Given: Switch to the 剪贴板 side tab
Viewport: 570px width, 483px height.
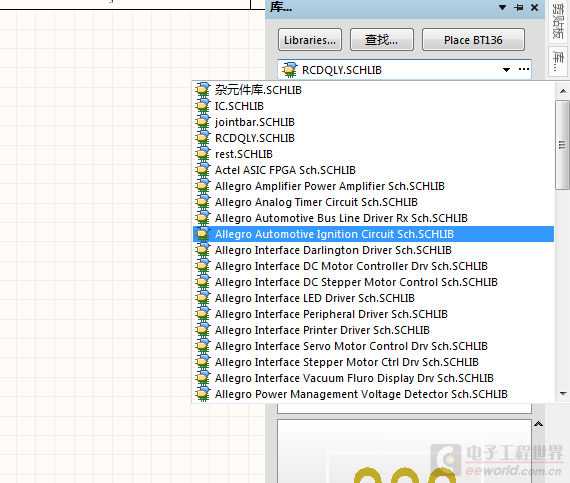Looking at the screenshot, I should [557, 21].
